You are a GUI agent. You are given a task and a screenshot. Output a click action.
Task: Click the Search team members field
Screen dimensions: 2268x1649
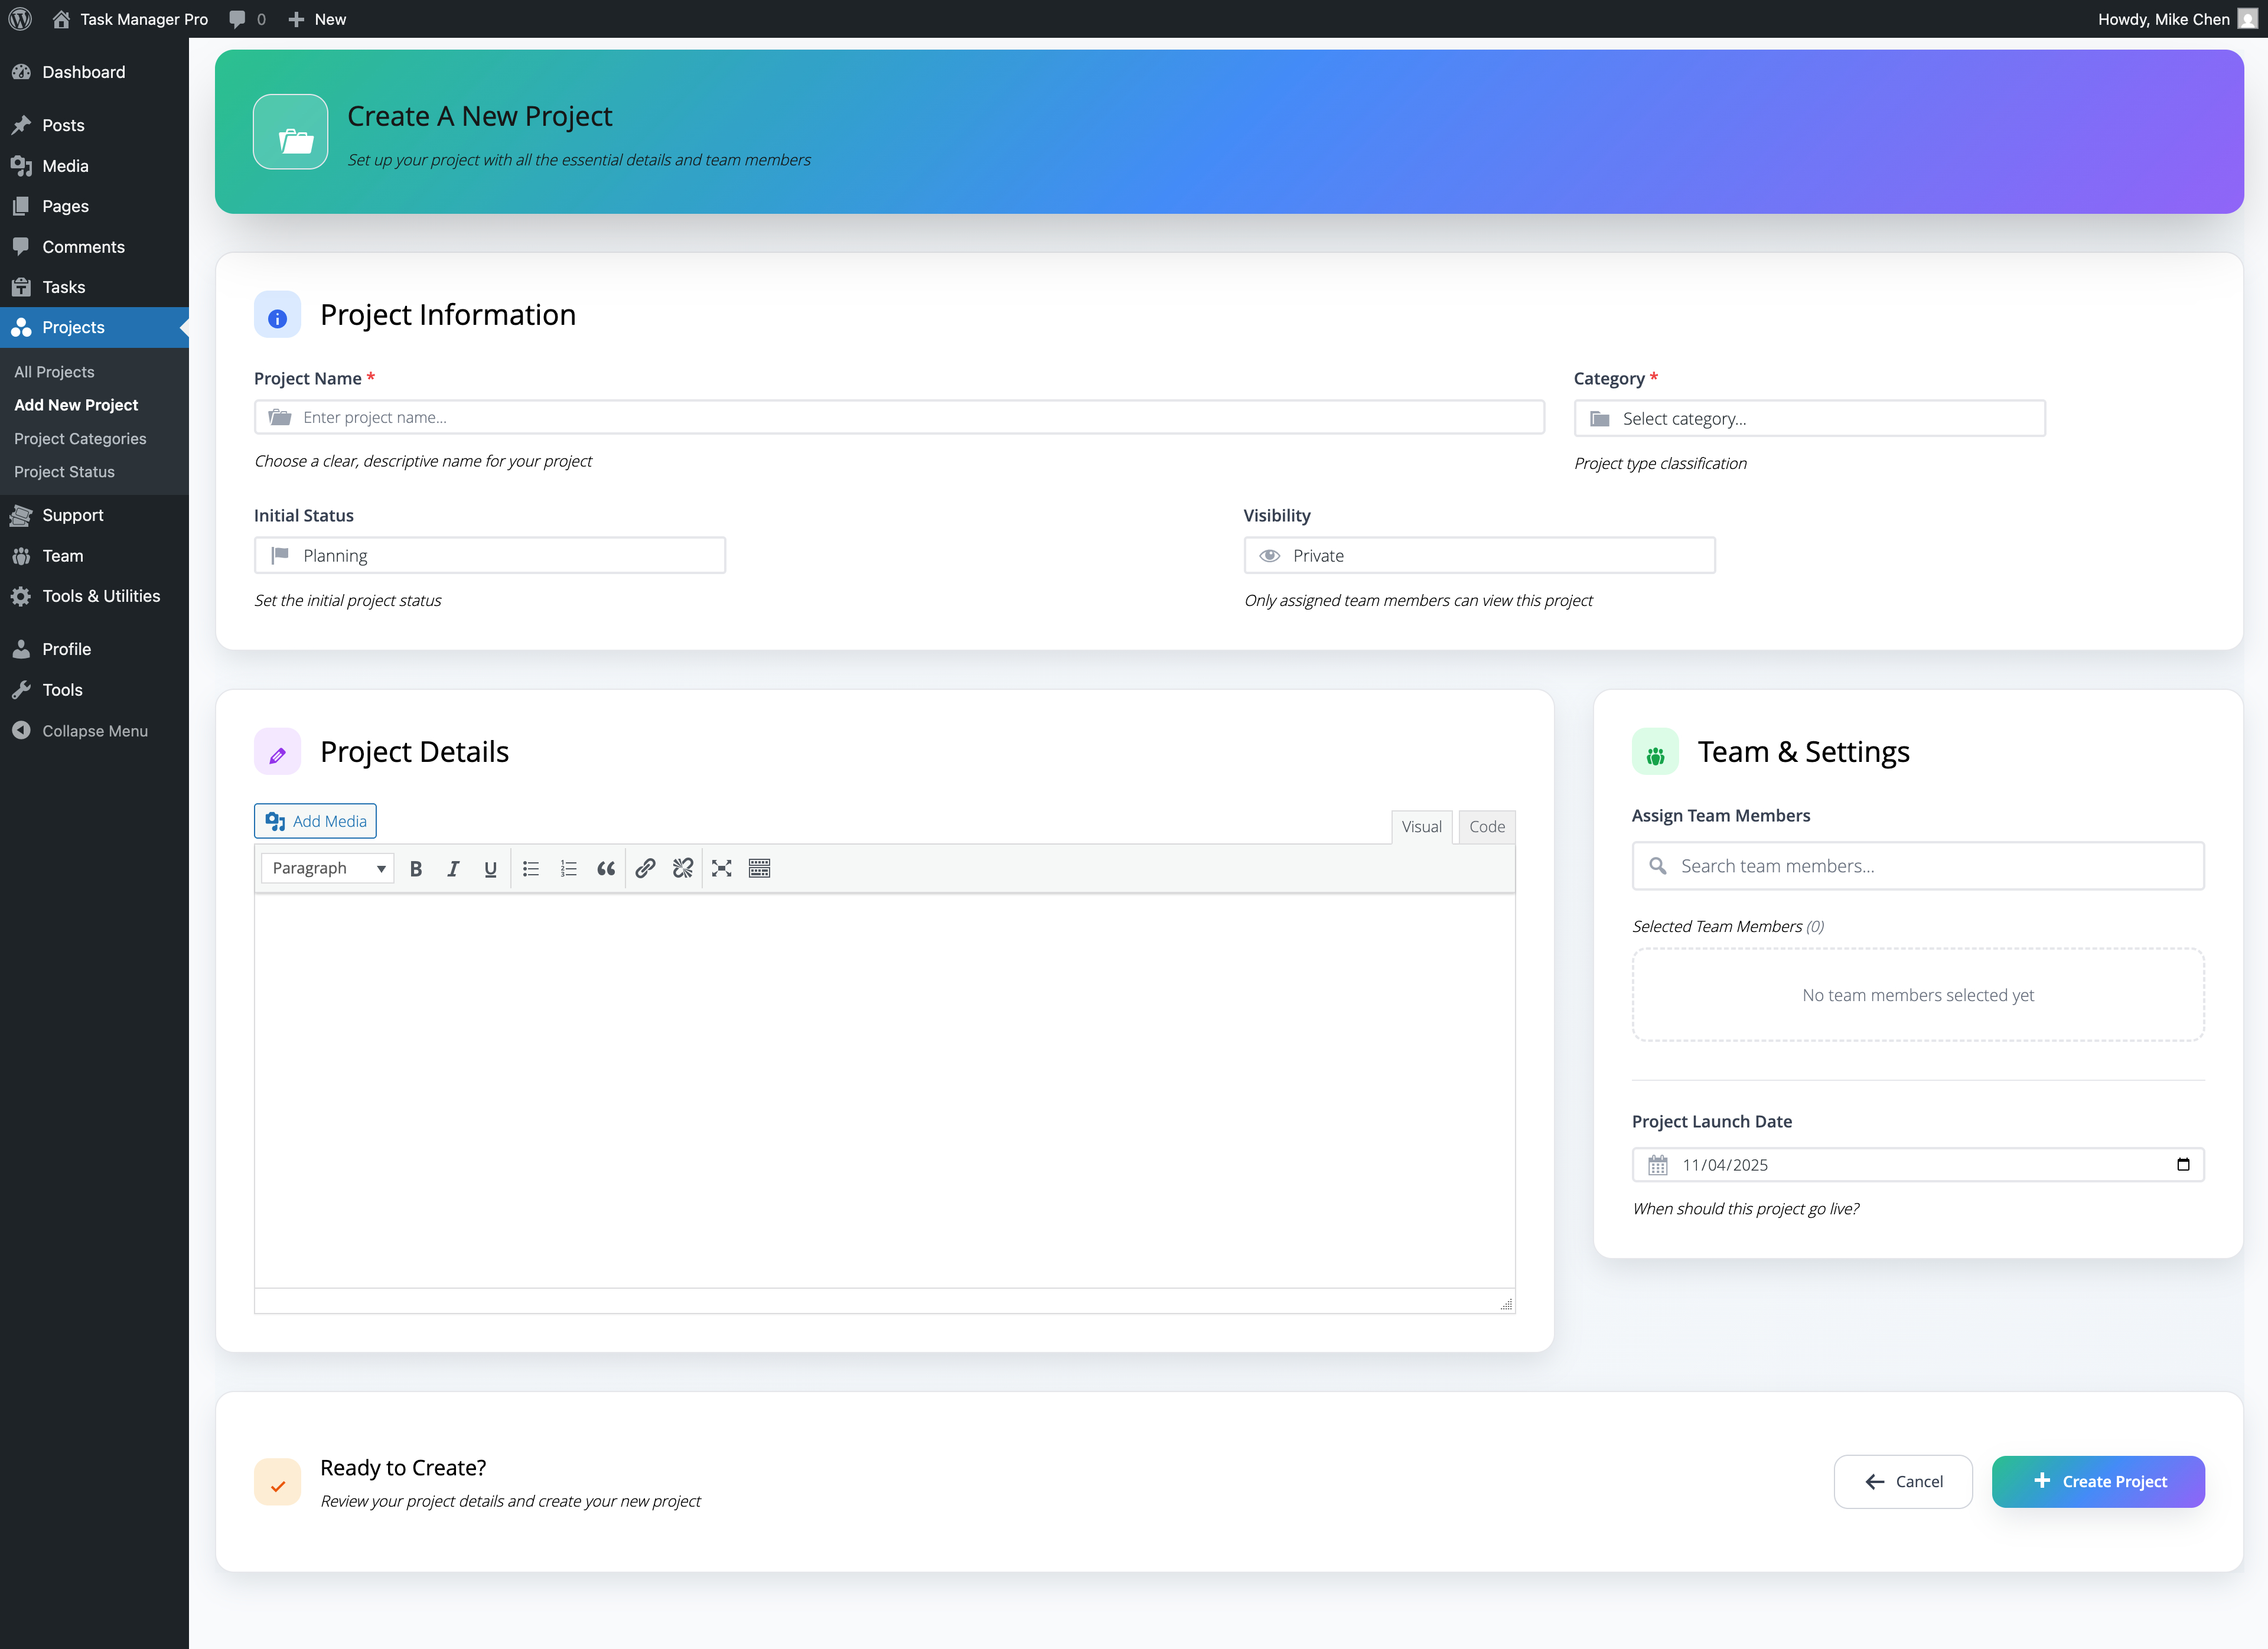pyautogui.click(x=1916, y=866)
